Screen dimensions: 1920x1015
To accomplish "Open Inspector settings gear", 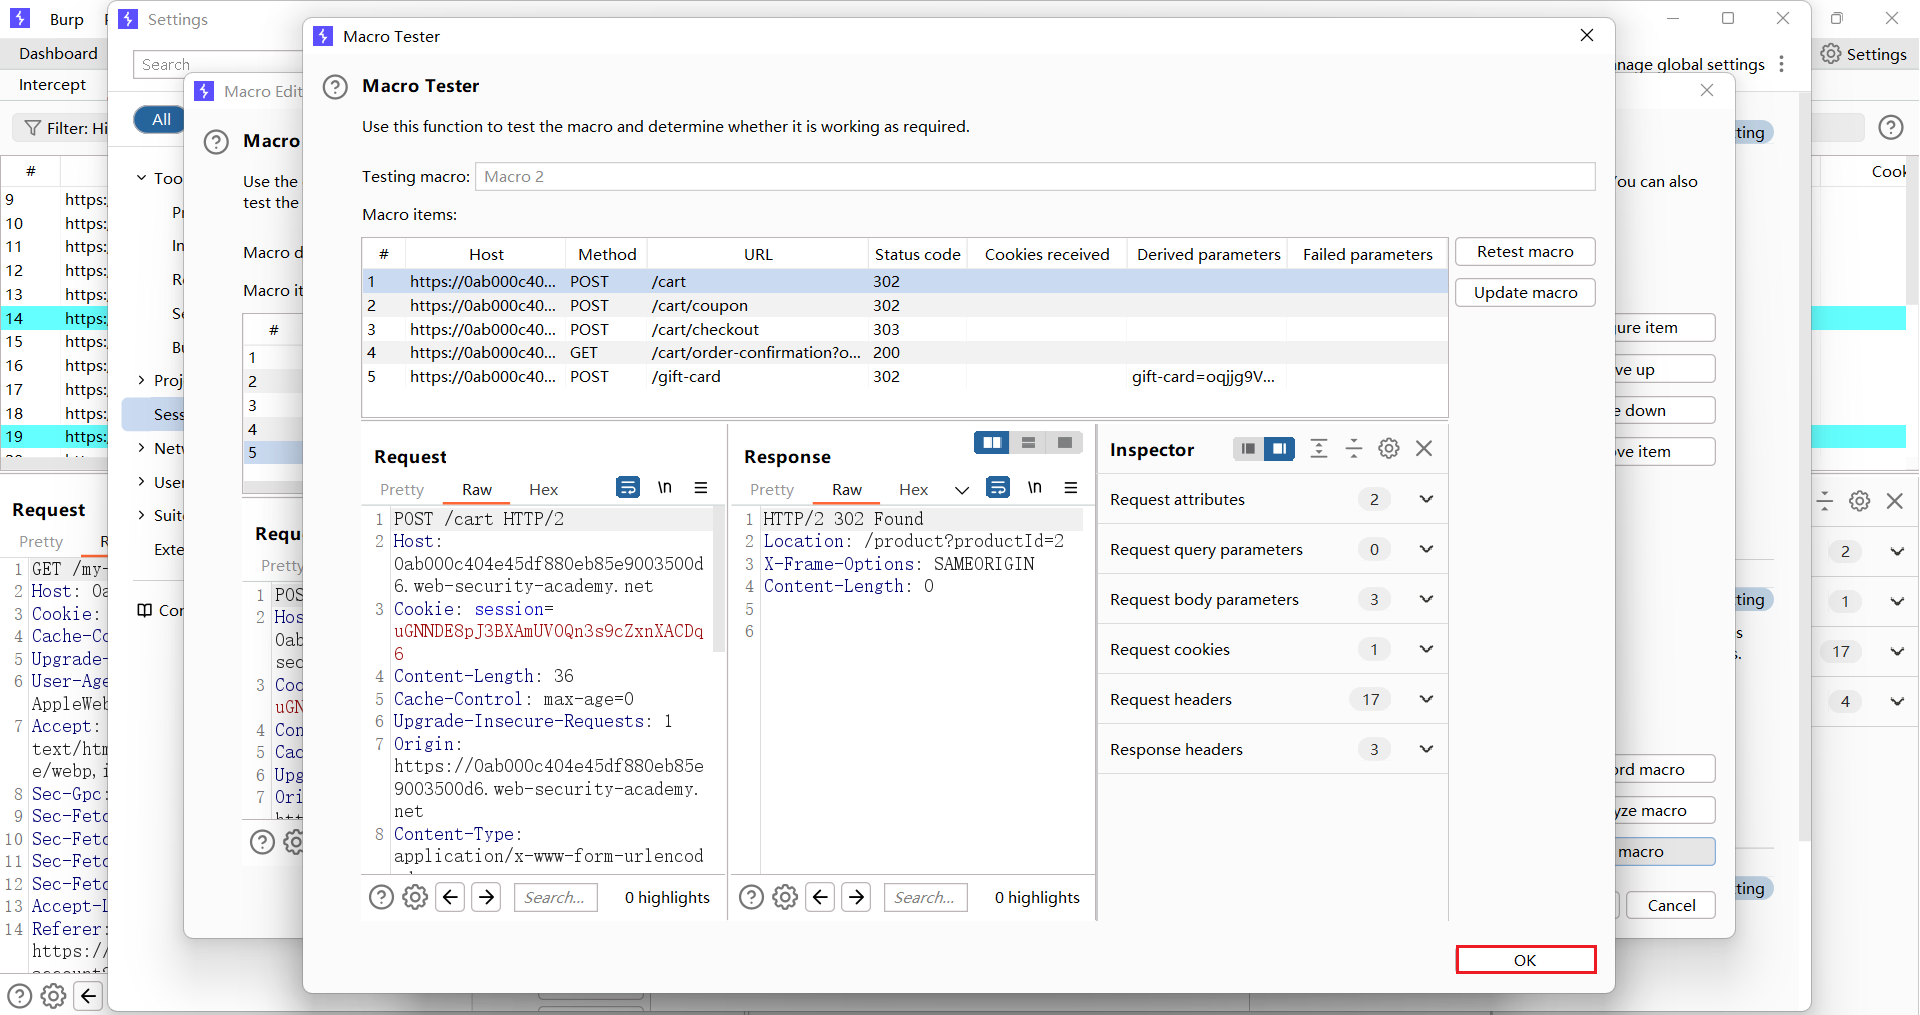I will tap(1389, 449).
